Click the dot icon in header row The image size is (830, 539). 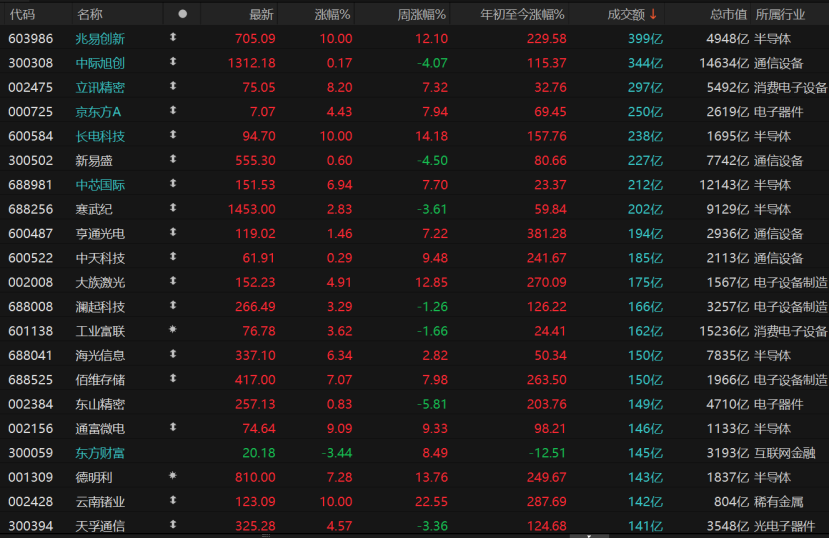[183, 14]
